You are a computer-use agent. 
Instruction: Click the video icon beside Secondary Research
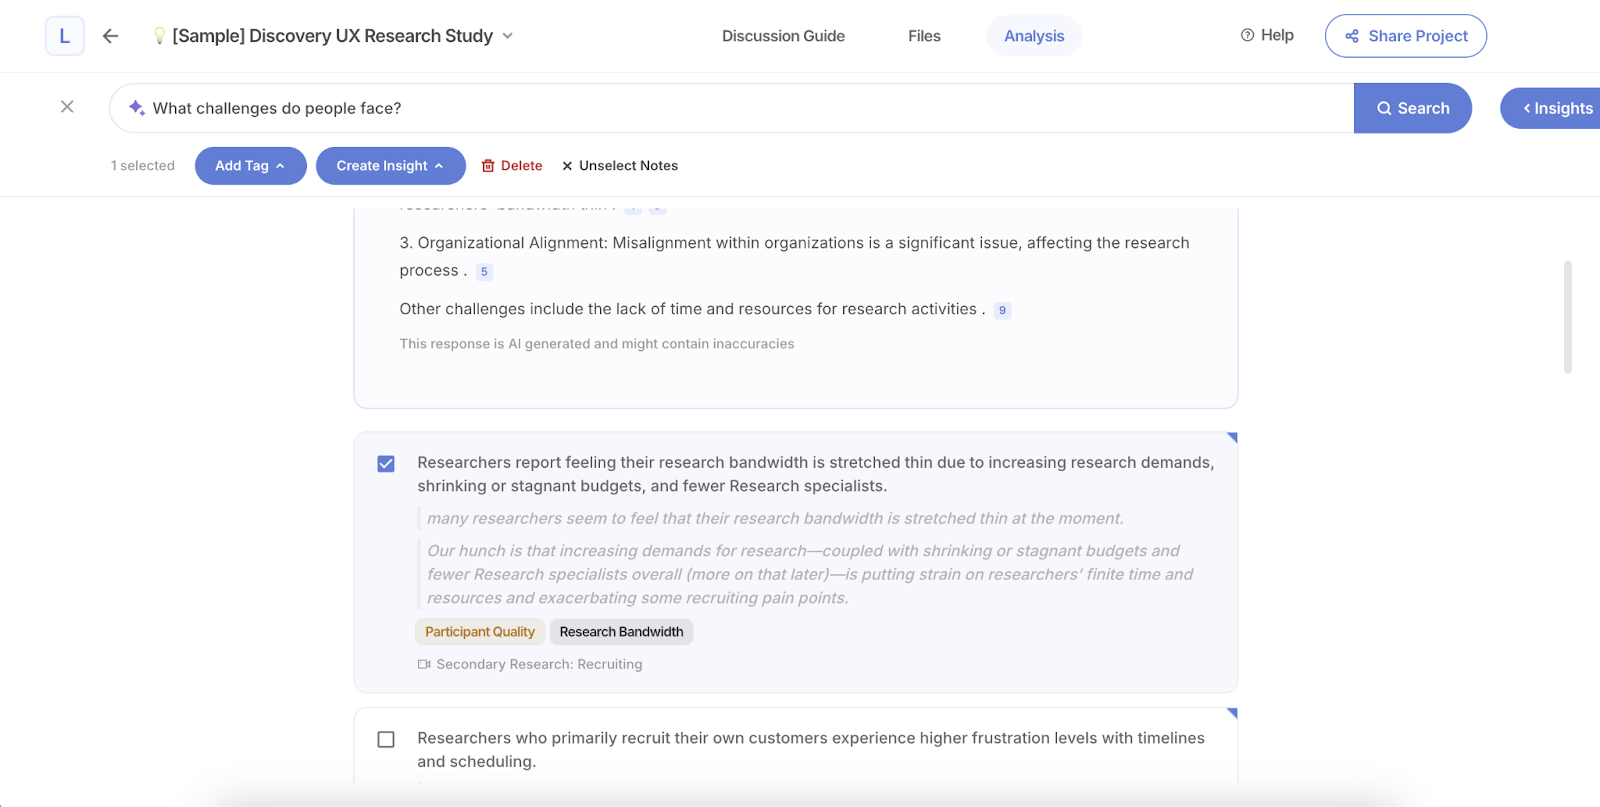(x=424, y=664)
